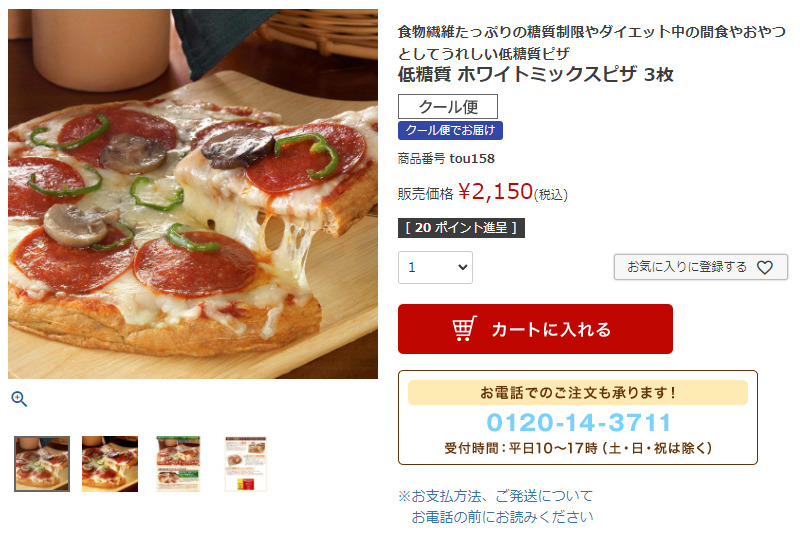Click the クール便 outlined label
Viewport: 800px width, 535px height.
click(448, 107)
